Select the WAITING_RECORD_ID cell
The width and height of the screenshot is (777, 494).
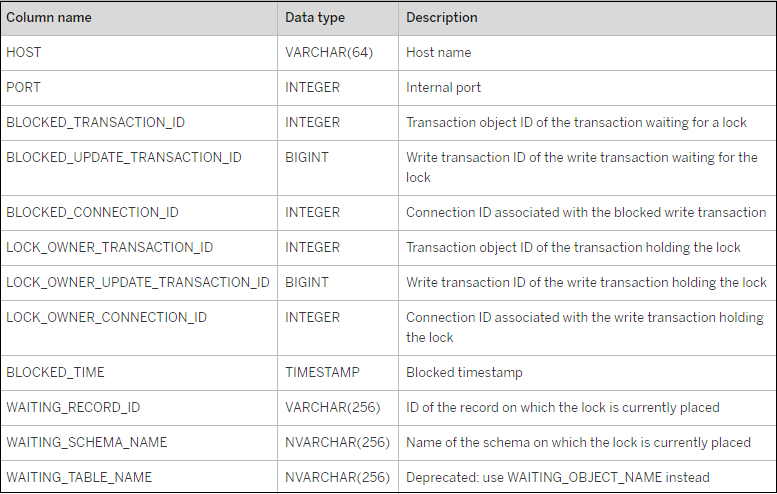click(x=73, y=407)
